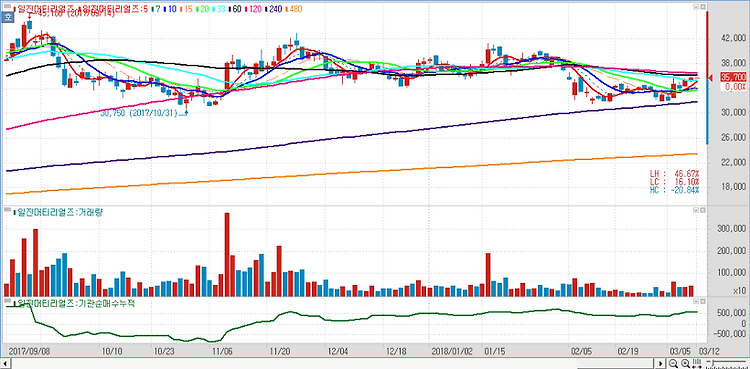Select the 7-day moving average legend

(157, 9)
